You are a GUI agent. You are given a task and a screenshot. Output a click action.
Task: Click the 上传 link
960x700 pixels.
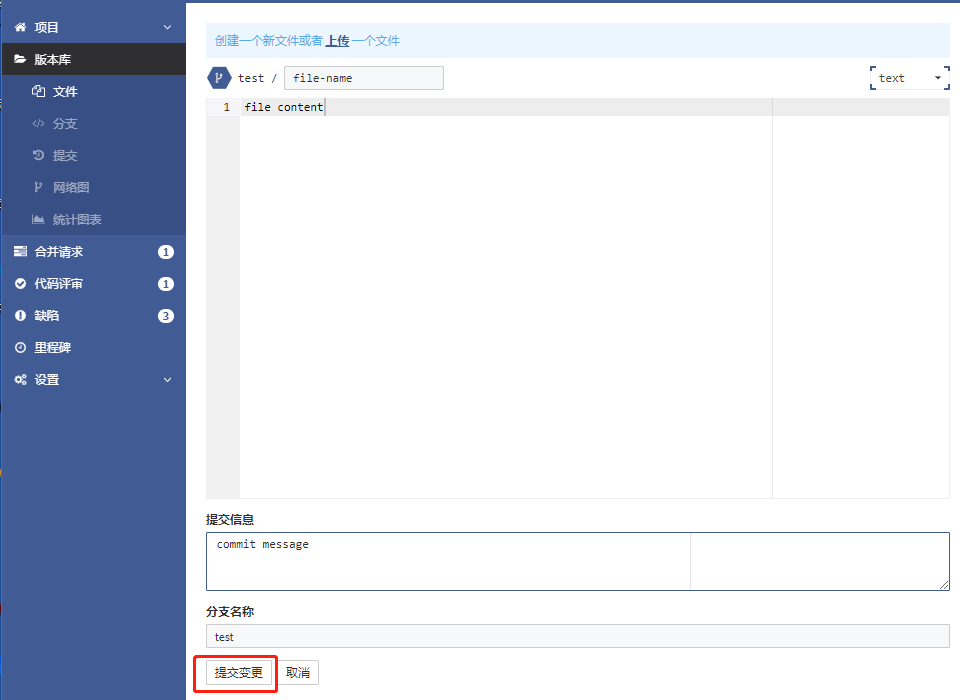pyautogui.click(x=337, y=41)
